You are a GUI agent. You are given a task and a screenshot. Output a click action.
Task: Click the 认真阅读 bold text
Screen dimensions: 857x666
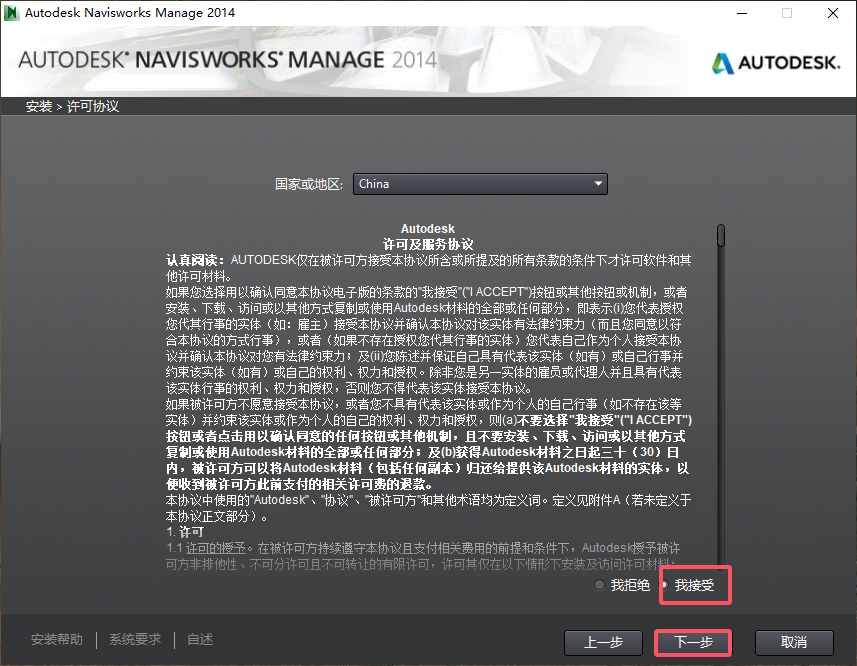click(195, 260)
